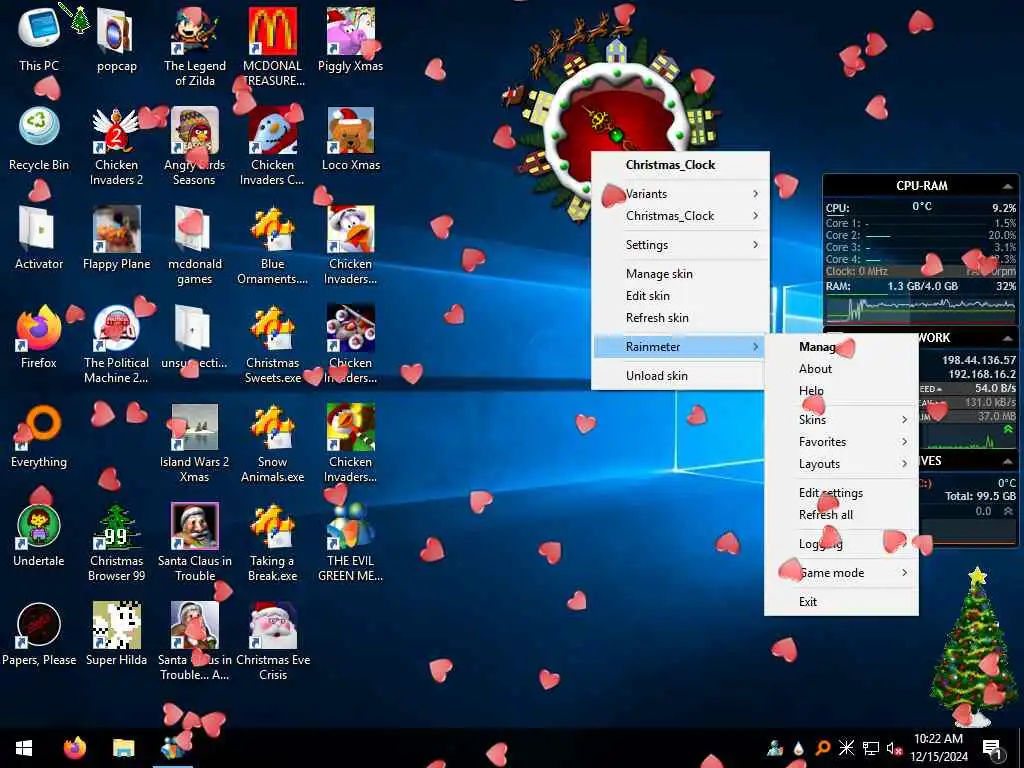Image resolution: width=1024 pixels, height=768 pixels.
Task: Click the Christmas tree desktop widget
Action: (974, 647)
